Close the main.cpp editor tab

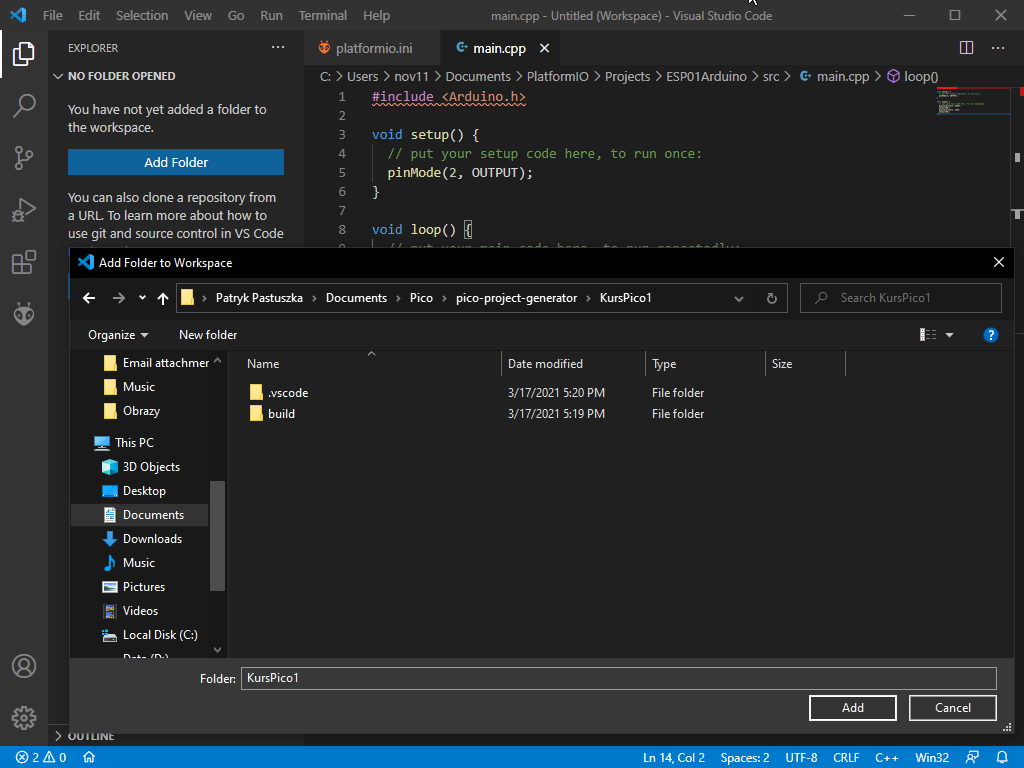545,48
